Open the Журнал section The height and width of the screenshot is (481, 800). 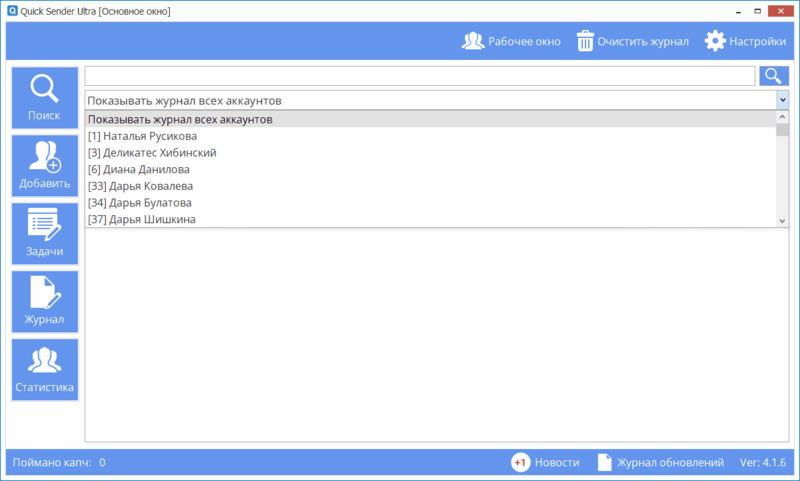(x=44, y=302)
